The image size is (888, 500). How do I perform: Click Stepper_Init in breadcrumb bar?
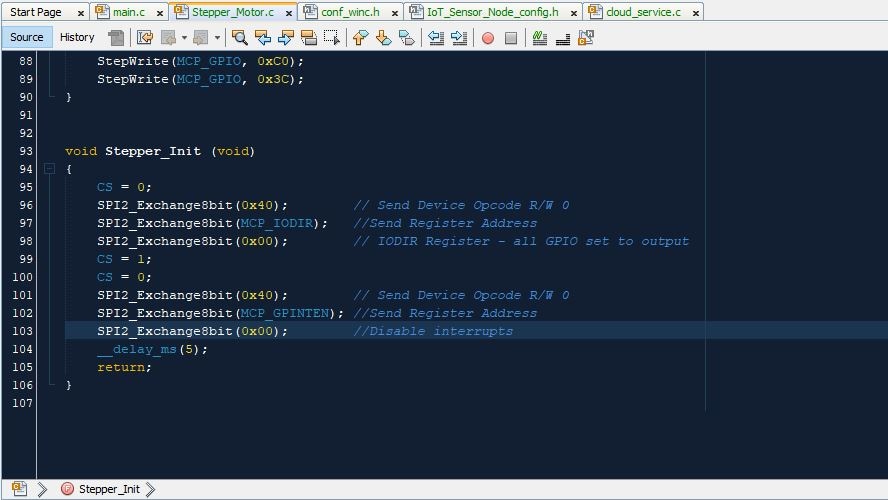[109, 489]
